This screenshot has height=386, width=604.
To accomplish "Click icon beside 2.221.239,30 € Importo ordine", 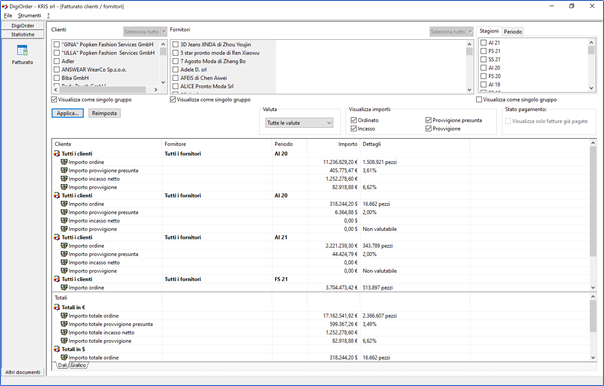I will (64, 246).
